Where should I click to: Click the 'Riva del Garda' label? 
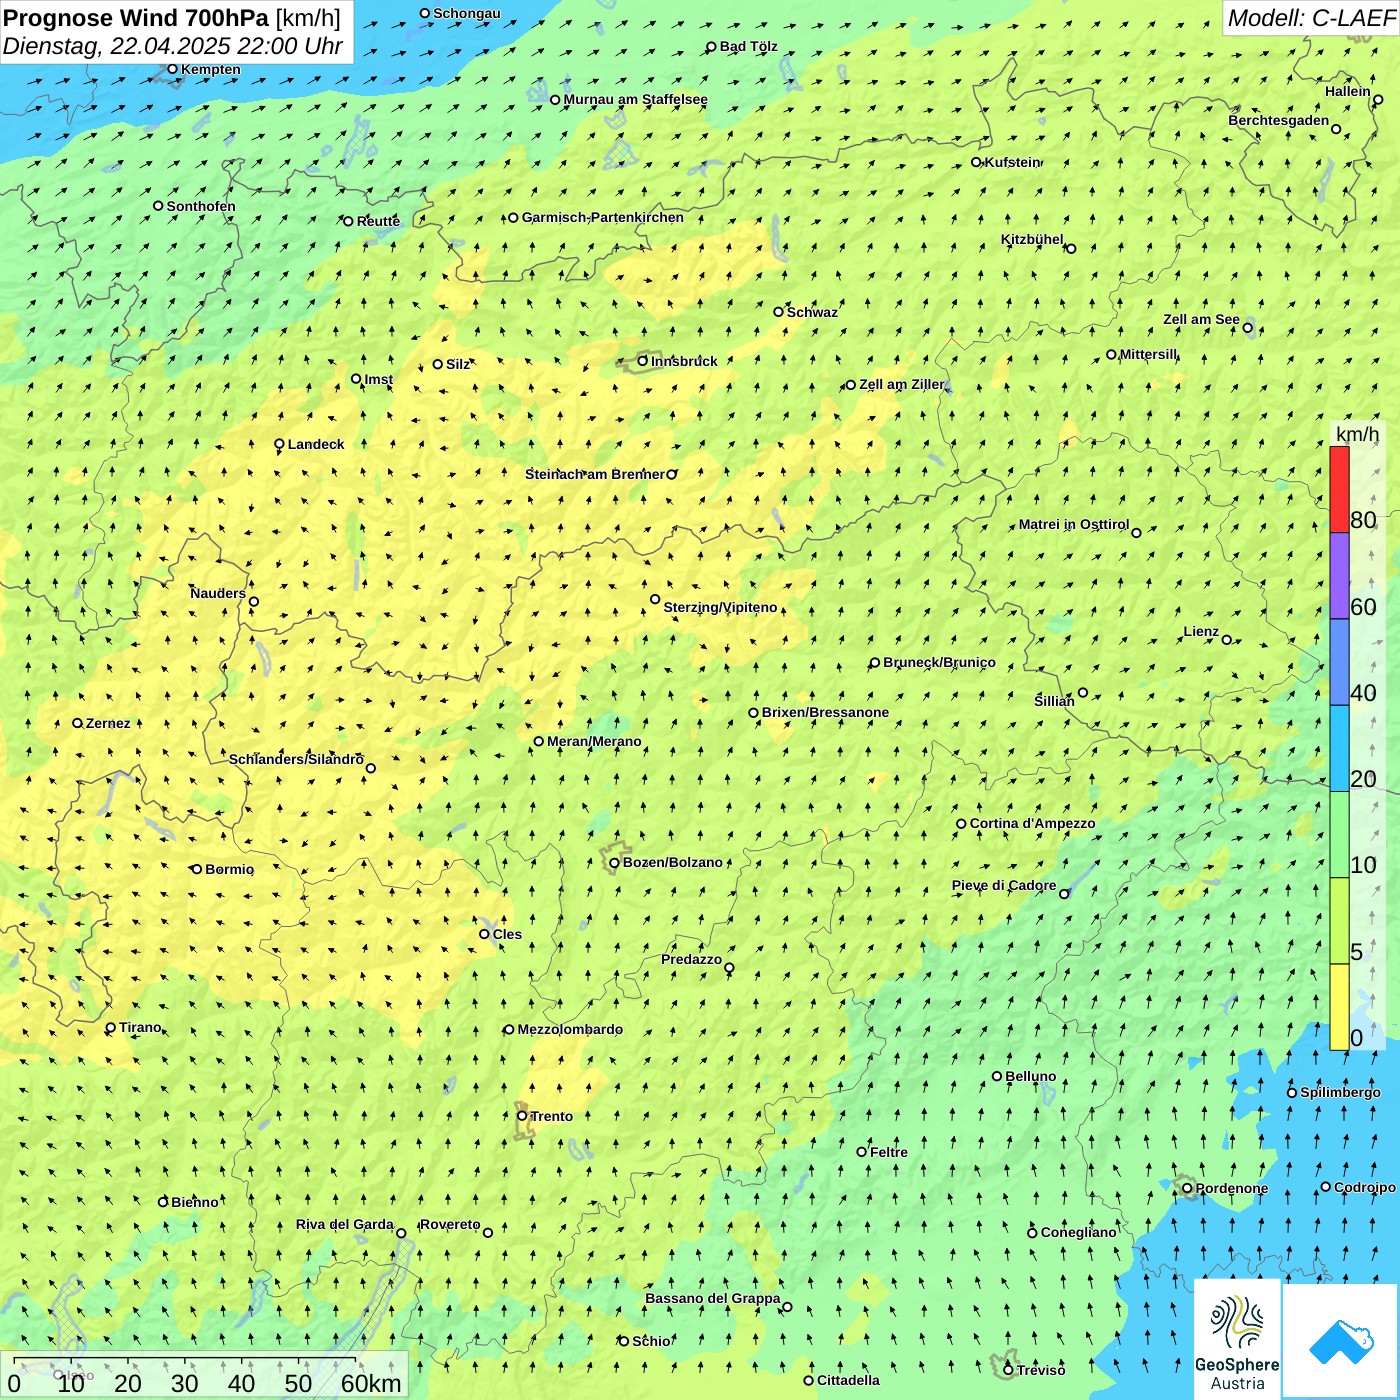tap(345, 1224)
